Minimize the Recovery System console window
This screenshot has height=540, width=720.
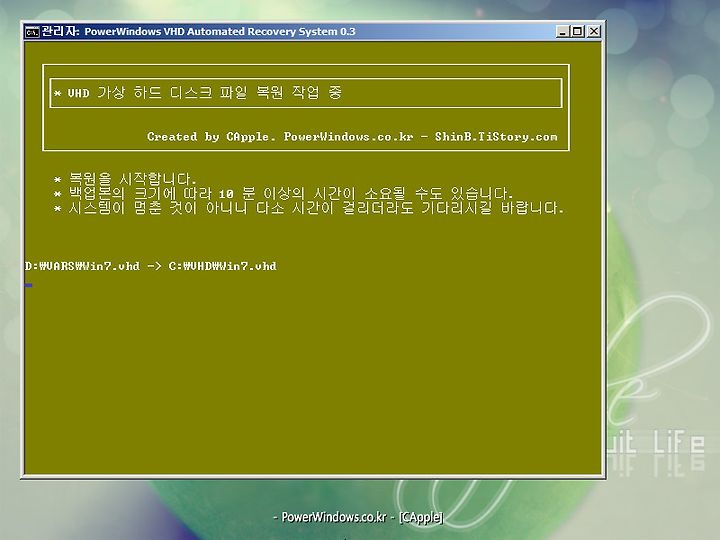(x=562, y=32)
